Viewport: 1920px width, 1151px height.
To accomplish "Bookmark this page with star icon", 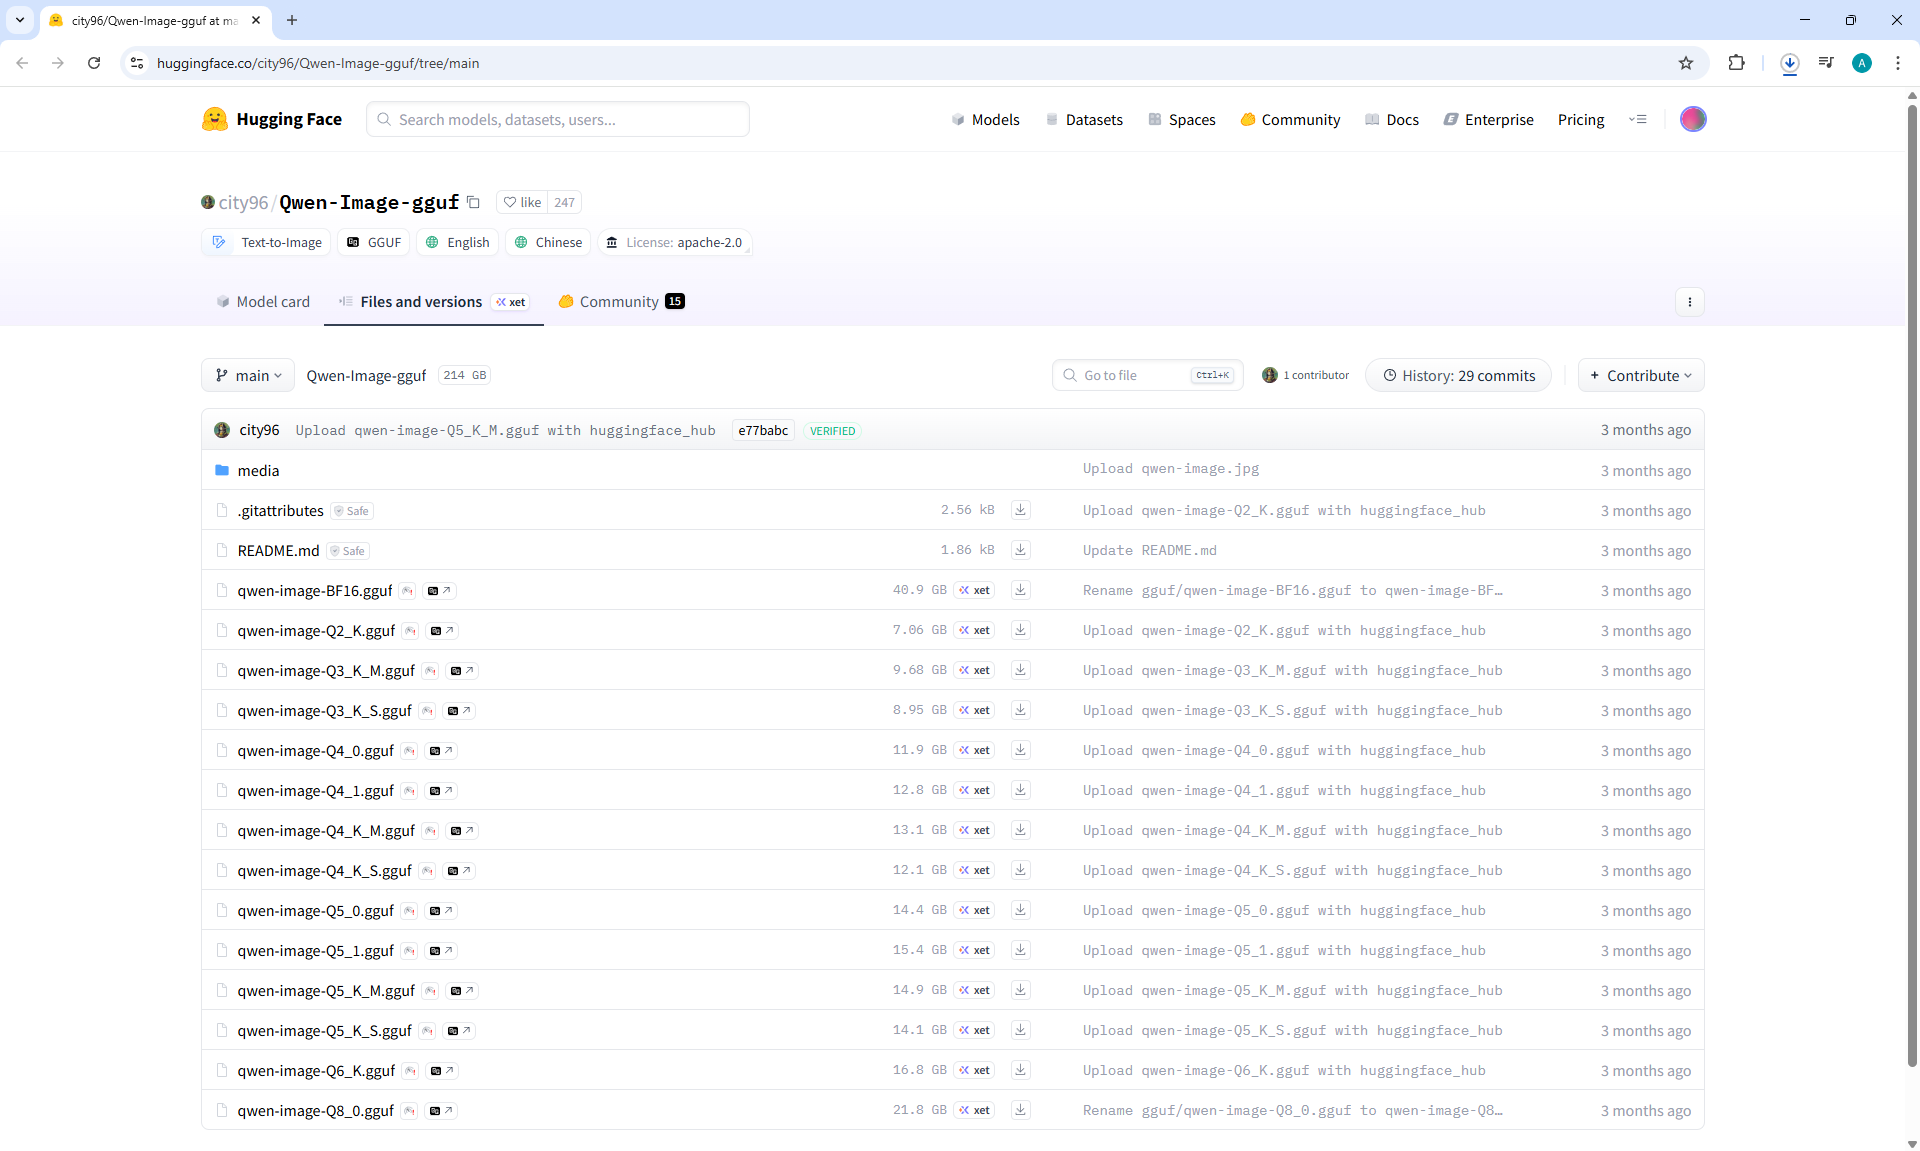I will (1686, 63).
